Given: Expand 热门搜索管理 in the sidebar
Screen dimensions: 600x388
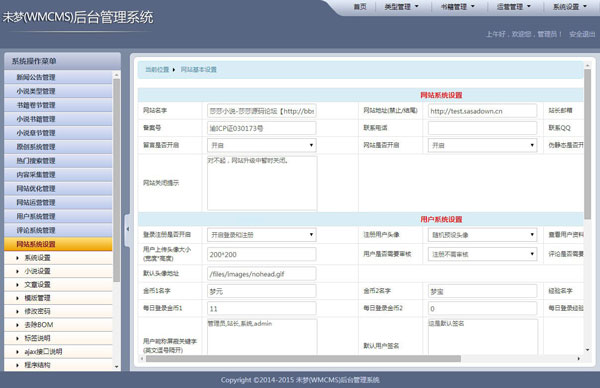Looking at the screenshot, I should (x=58, y=161).
